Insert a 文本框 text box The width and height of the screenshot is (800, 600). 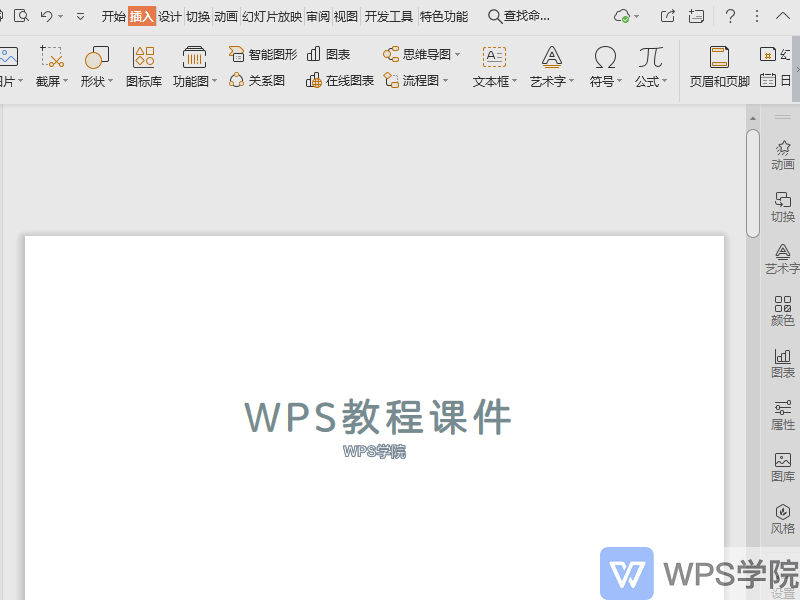pos(491,68)
